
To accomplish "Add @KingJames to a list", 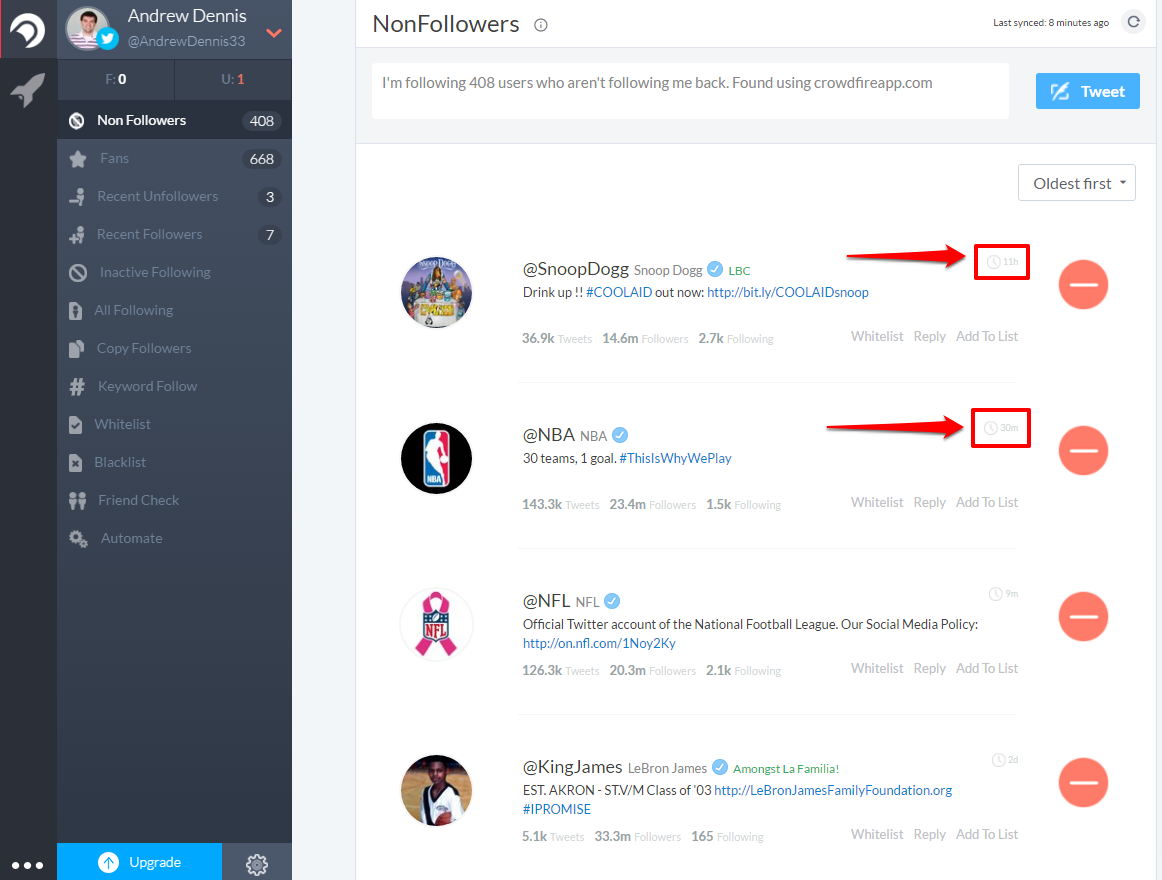I will coord(986,835).
